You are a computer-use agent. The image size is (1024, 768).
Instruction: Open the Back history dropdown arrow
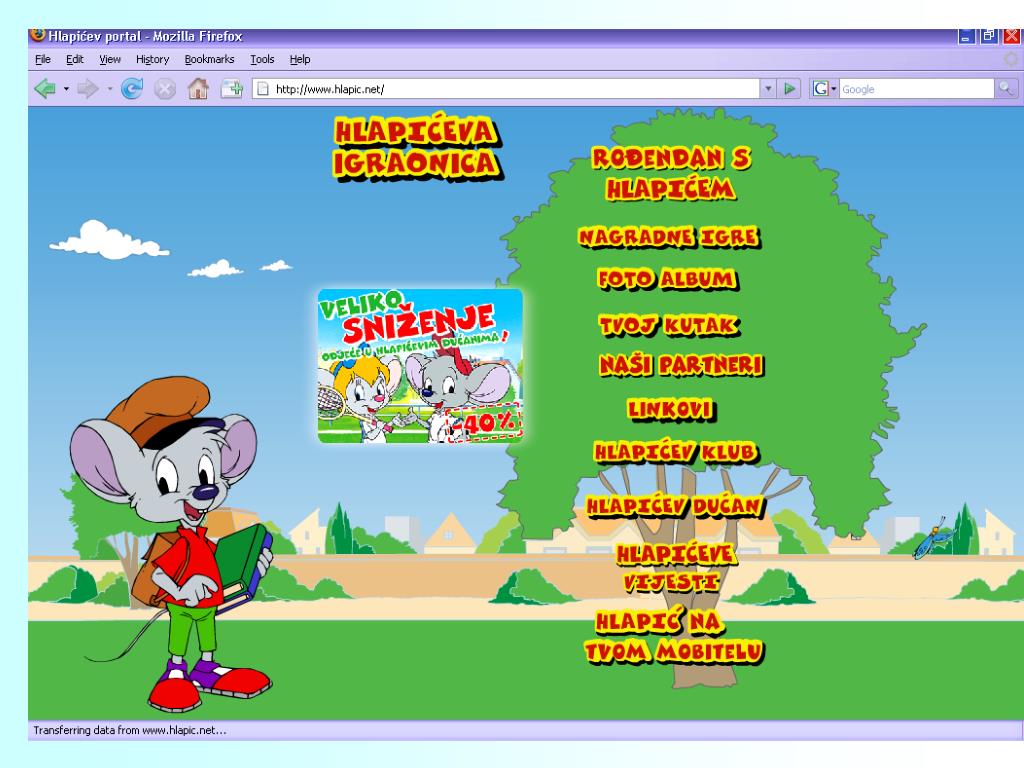66,88
